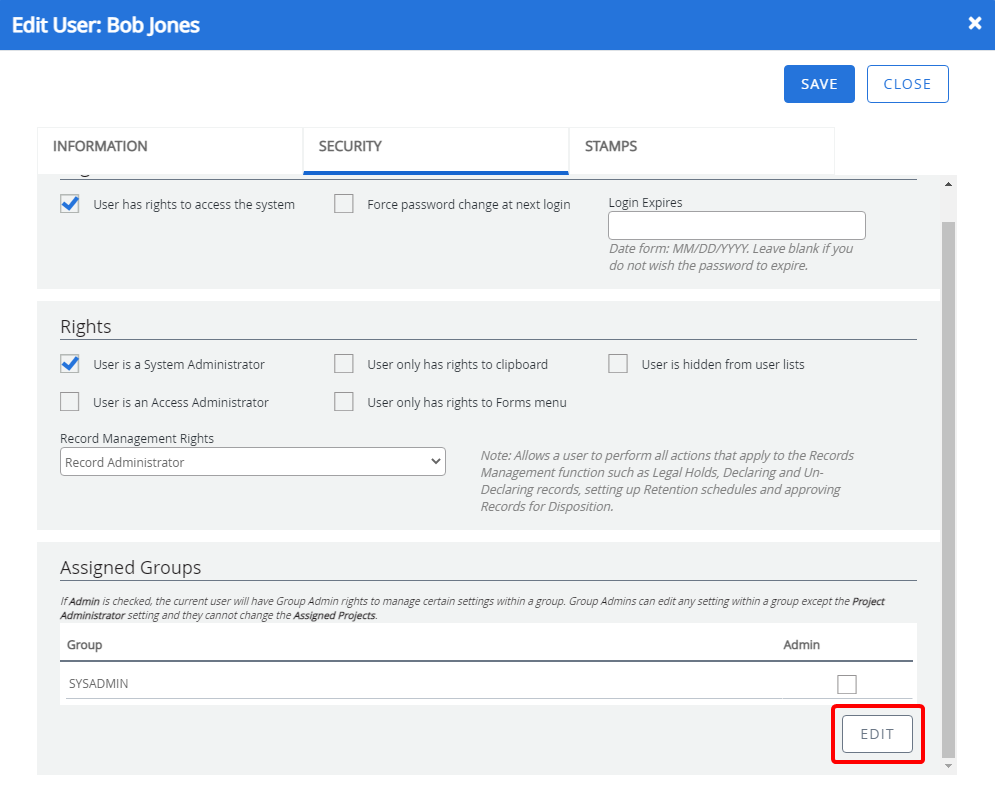Image resolution: width=995 pixels, height=791 pixels.
Task: Close dialog with the X icon
Action: tap(975, 23)
